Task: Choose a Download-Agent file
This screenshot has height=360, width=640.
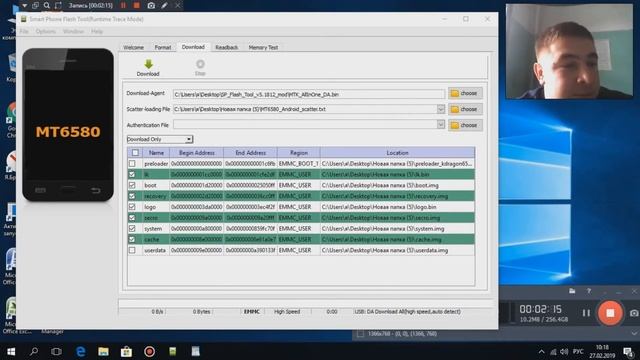Action: (x=465, y=93)
